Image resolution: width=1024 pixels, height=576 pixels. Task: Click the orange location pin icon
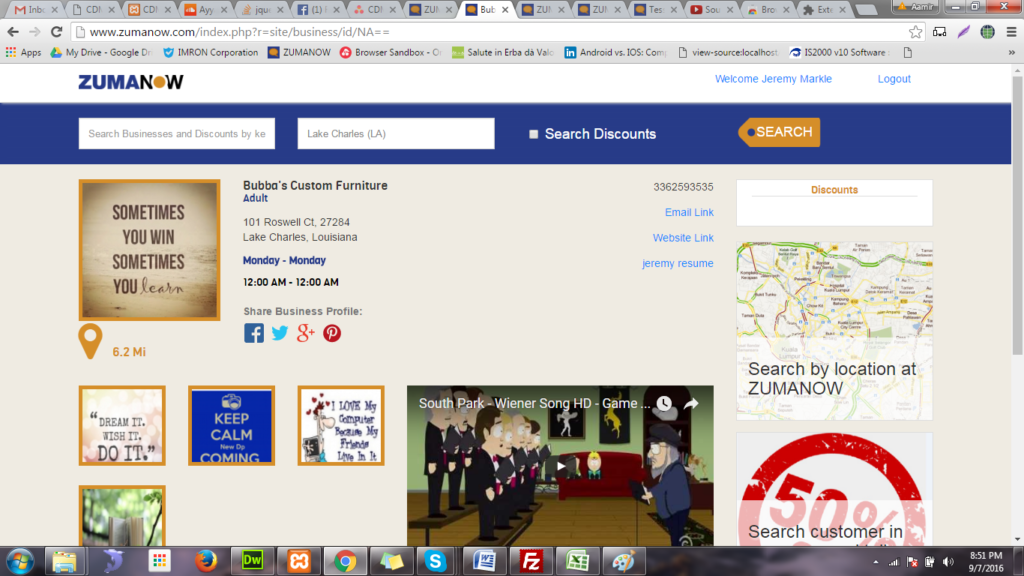[90, 342]
